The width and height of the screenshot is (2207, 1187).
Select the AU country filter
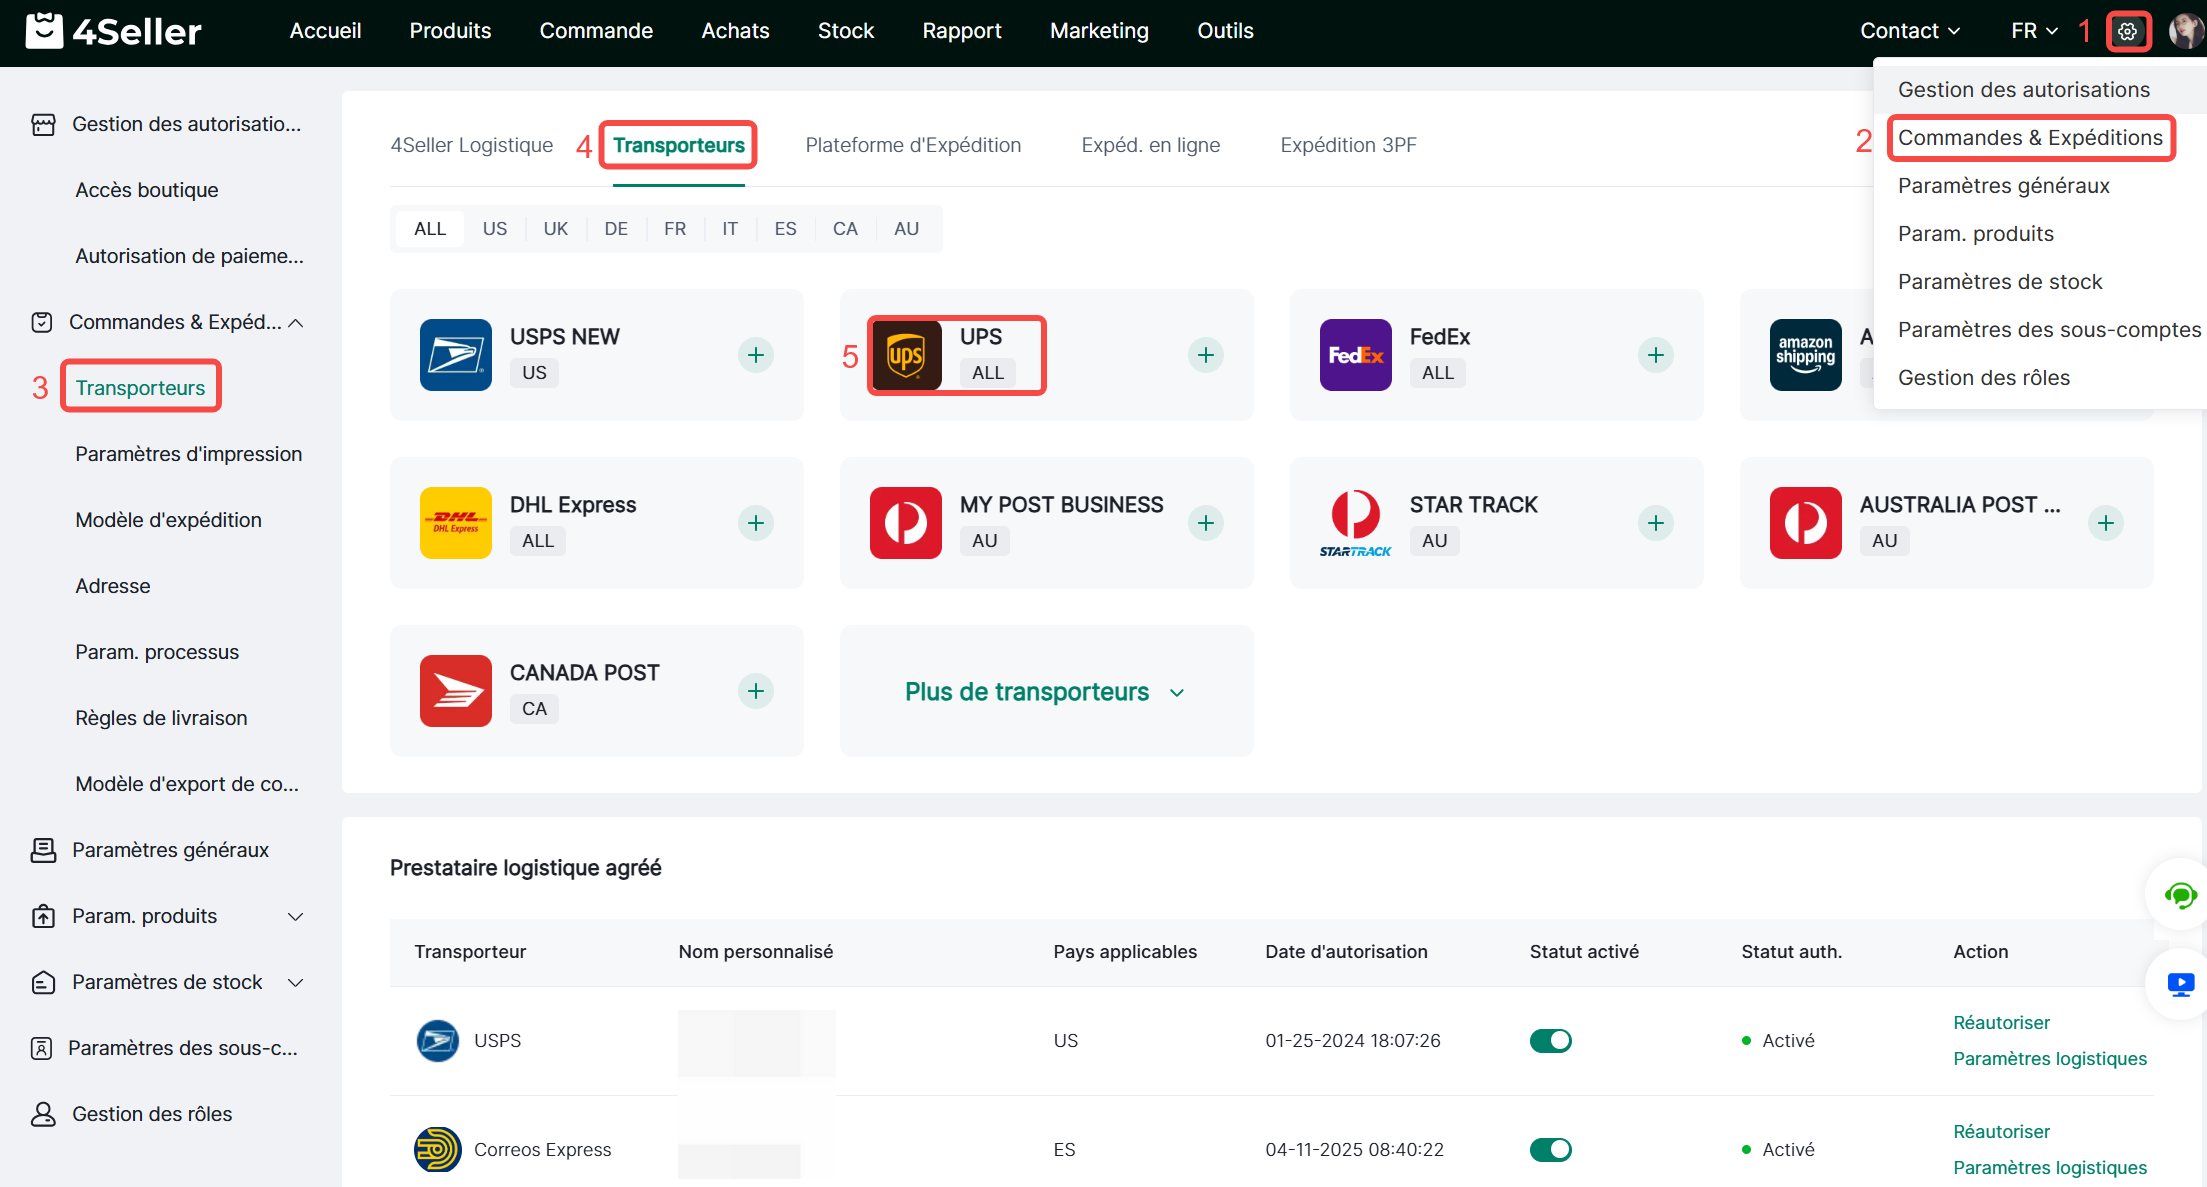coord(906,229)
